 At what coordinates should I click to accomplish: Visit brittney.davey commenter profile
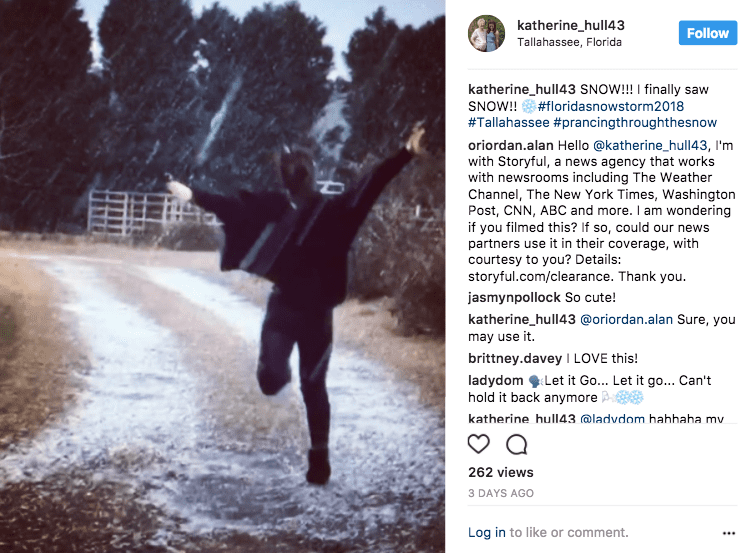(x=515, y=359)
